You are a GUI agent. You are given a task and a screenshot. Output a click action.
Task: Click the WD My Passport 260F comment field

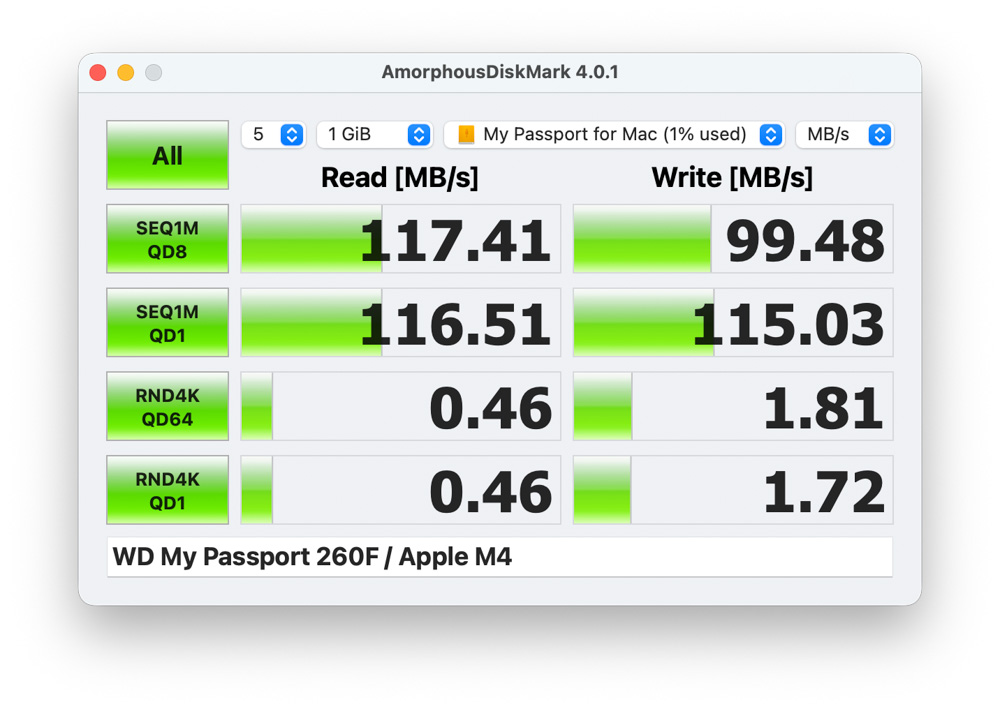(x=500, y=557)
